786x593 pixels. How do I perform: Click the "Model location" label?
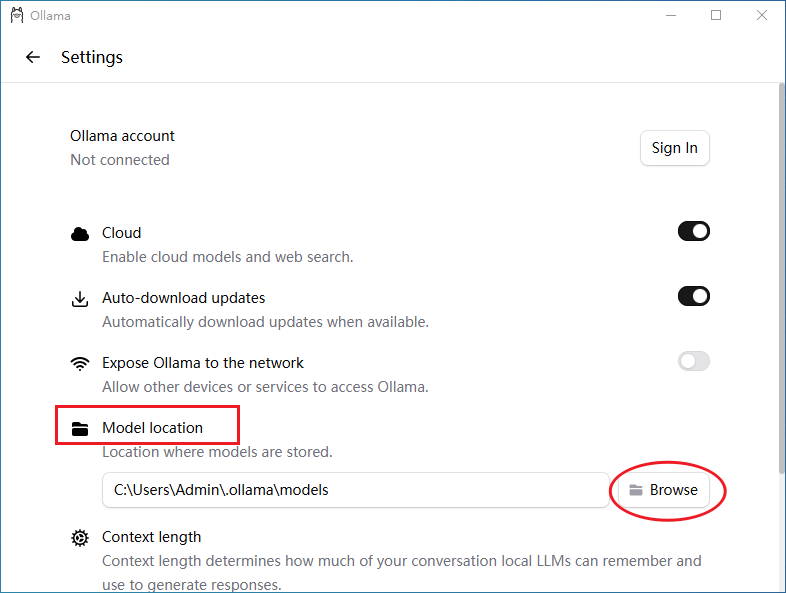click(152, 428)
